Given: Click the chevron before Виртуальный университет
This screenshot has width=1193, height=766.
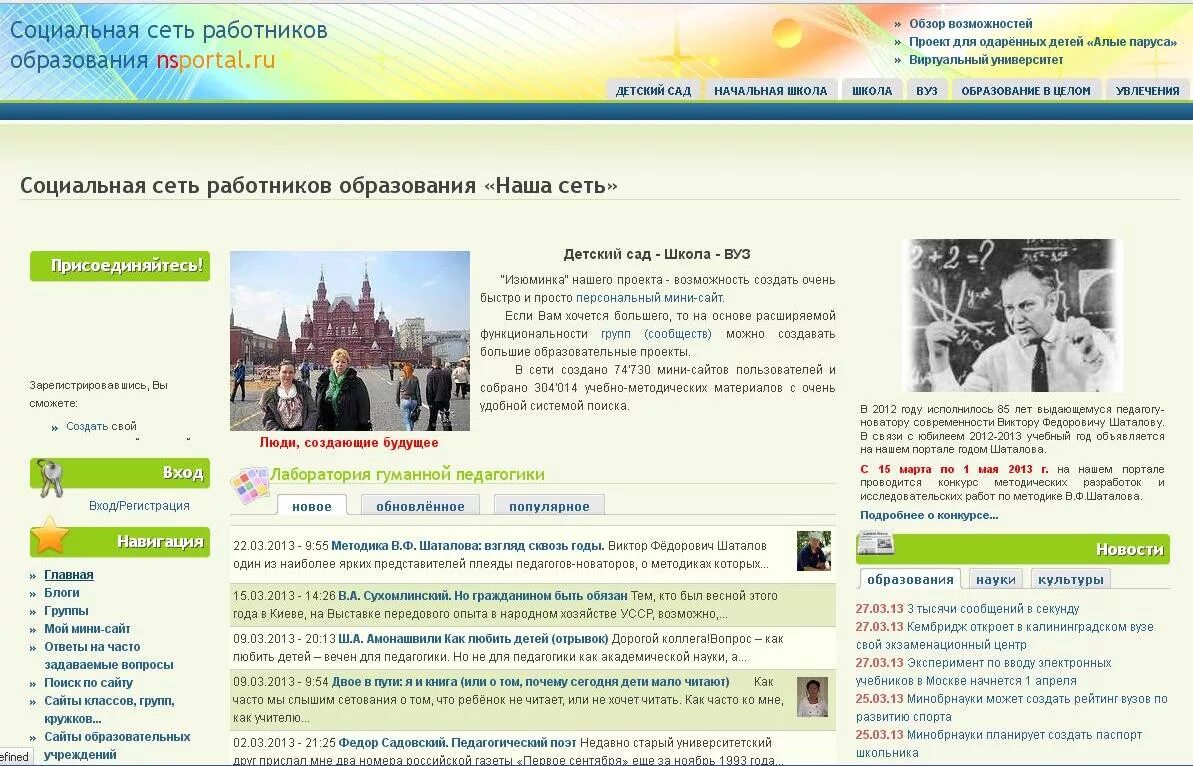Looking at the screenshot, I should click(x=898, y=58).
